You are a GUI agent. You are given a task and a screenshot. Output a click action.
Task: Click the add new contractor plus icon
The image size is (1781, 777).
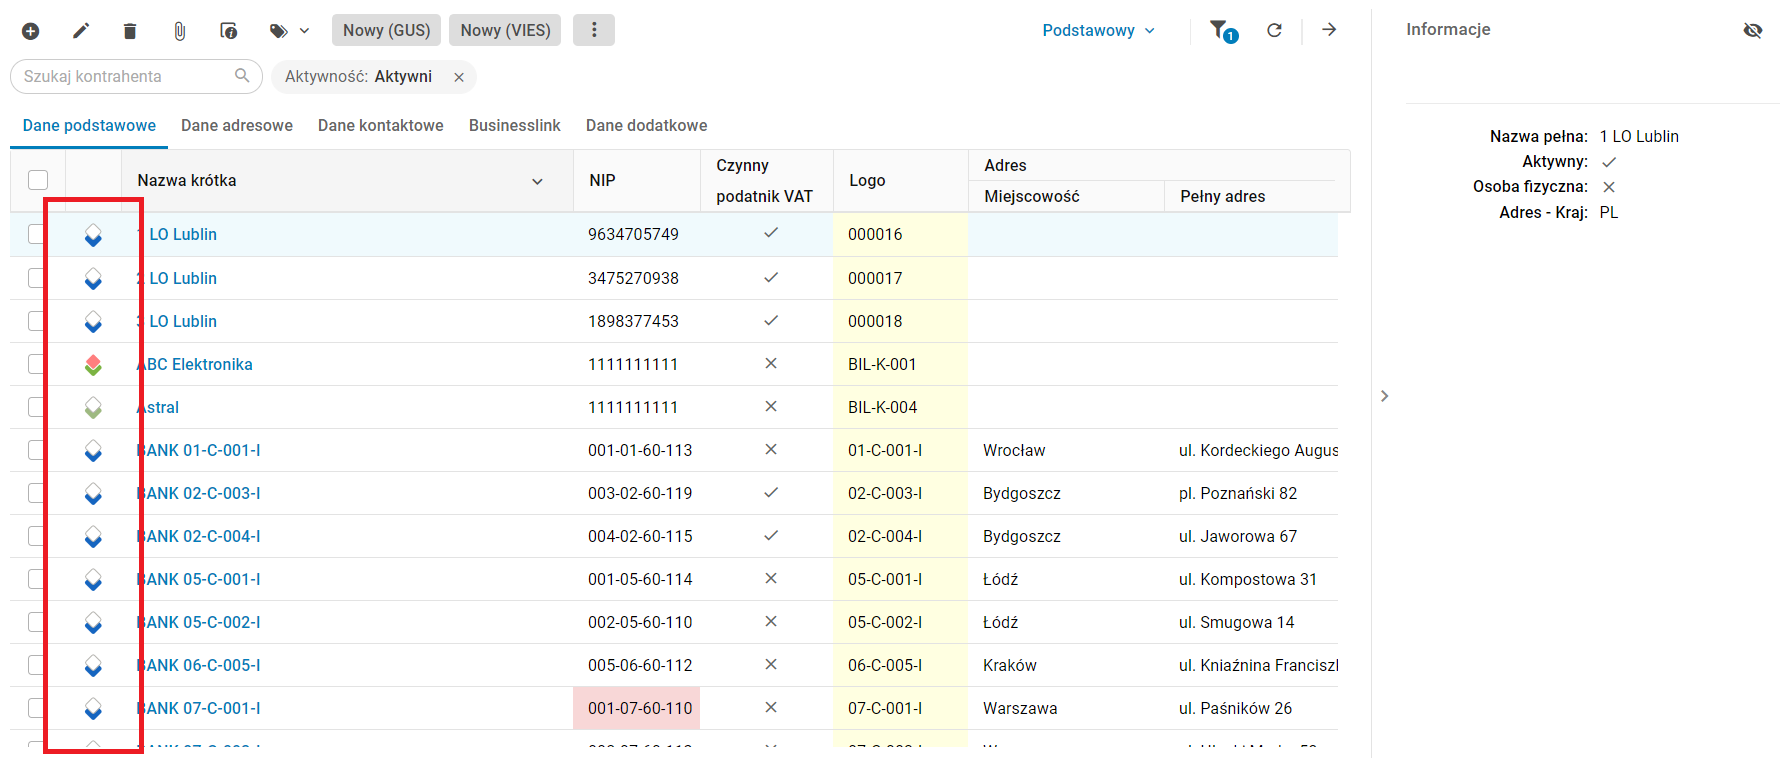tap(31, 31)
